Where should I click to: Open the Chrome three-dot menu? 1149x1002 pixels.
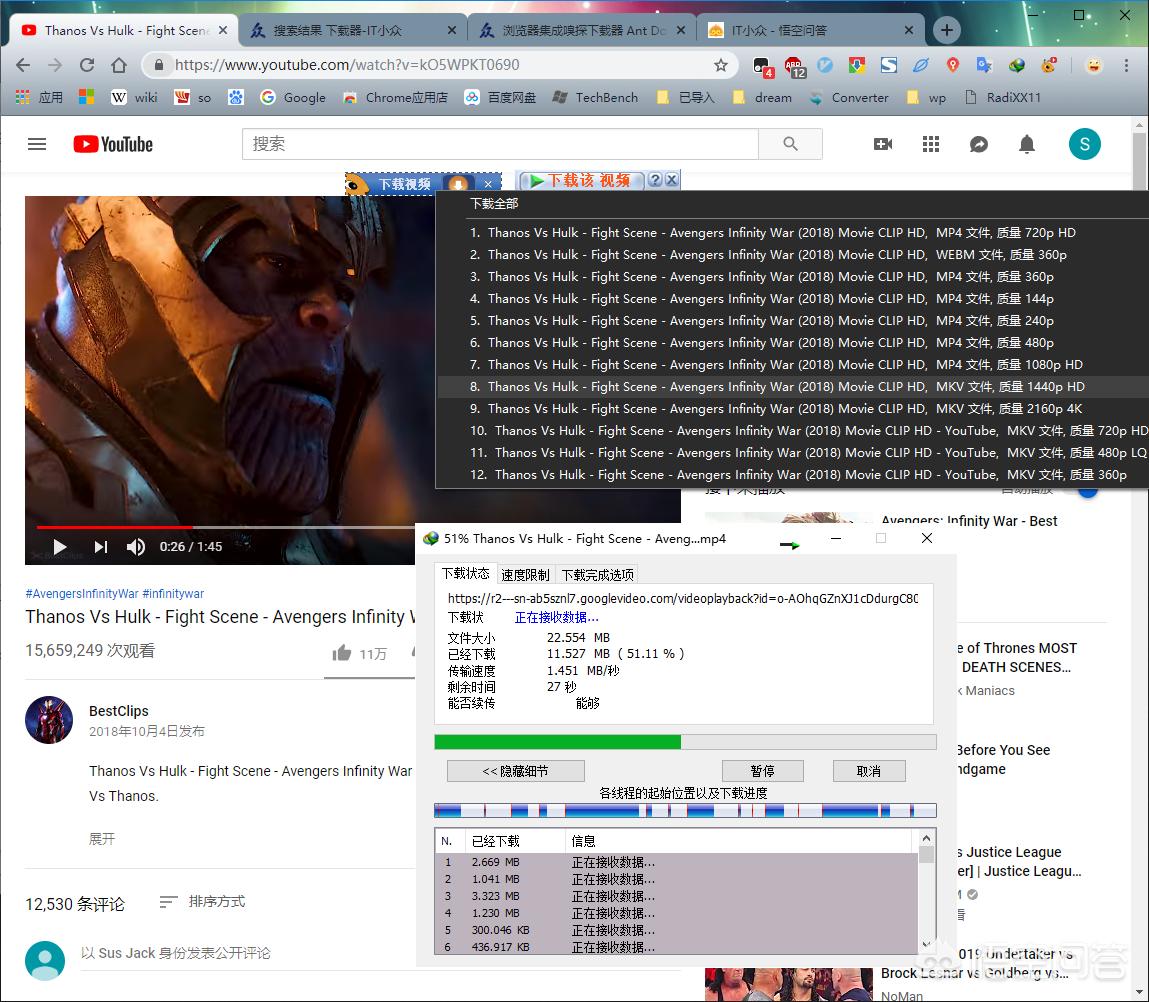(1126, 65)
